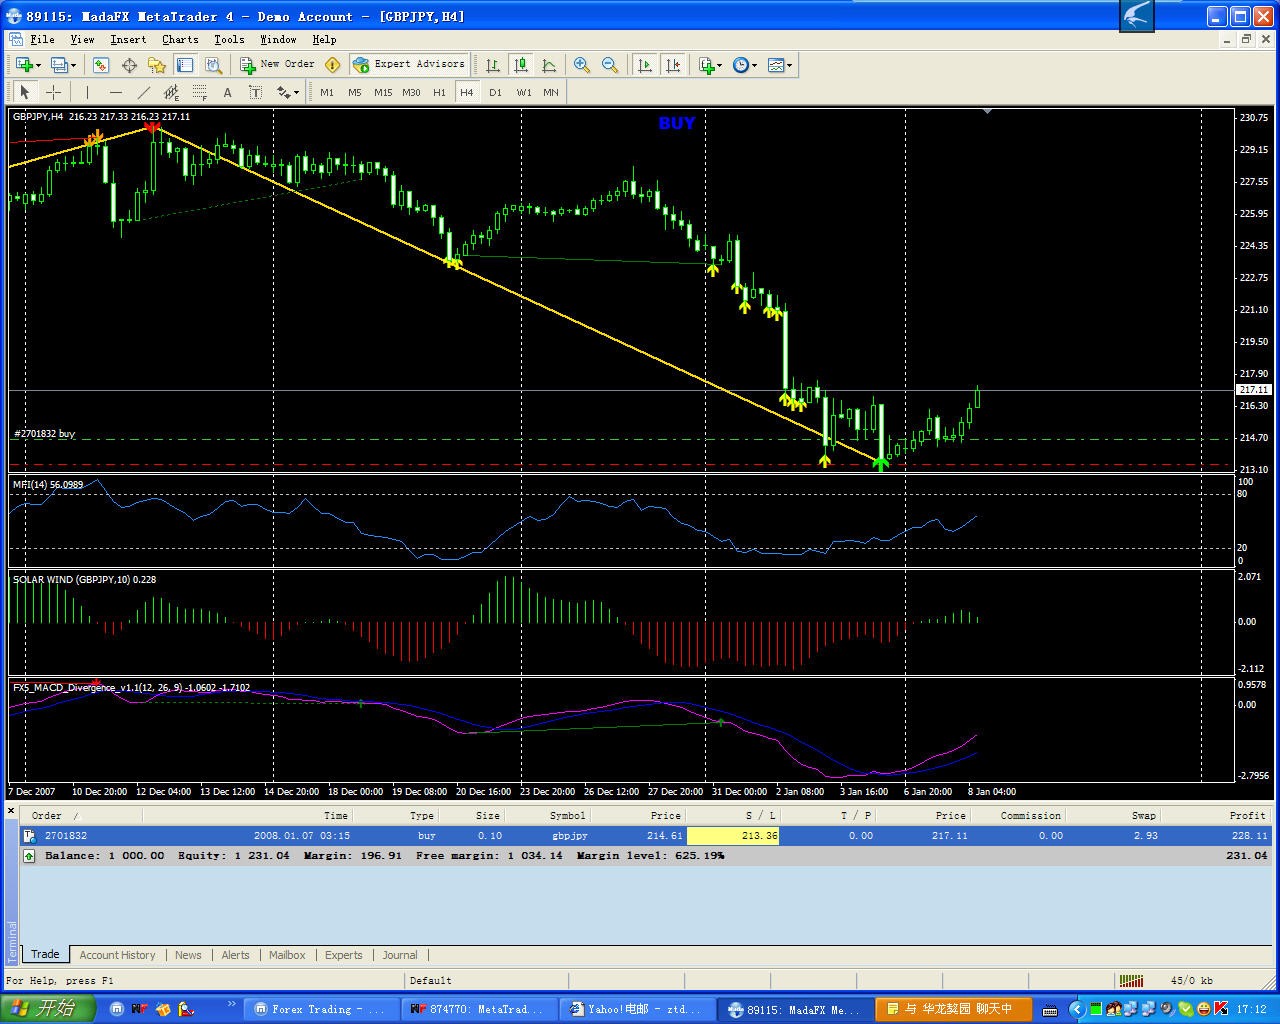The width and height of the screenshot is (1280, 1024).
Task: Switch to M5 timeframe
Action: pos(355,92)
